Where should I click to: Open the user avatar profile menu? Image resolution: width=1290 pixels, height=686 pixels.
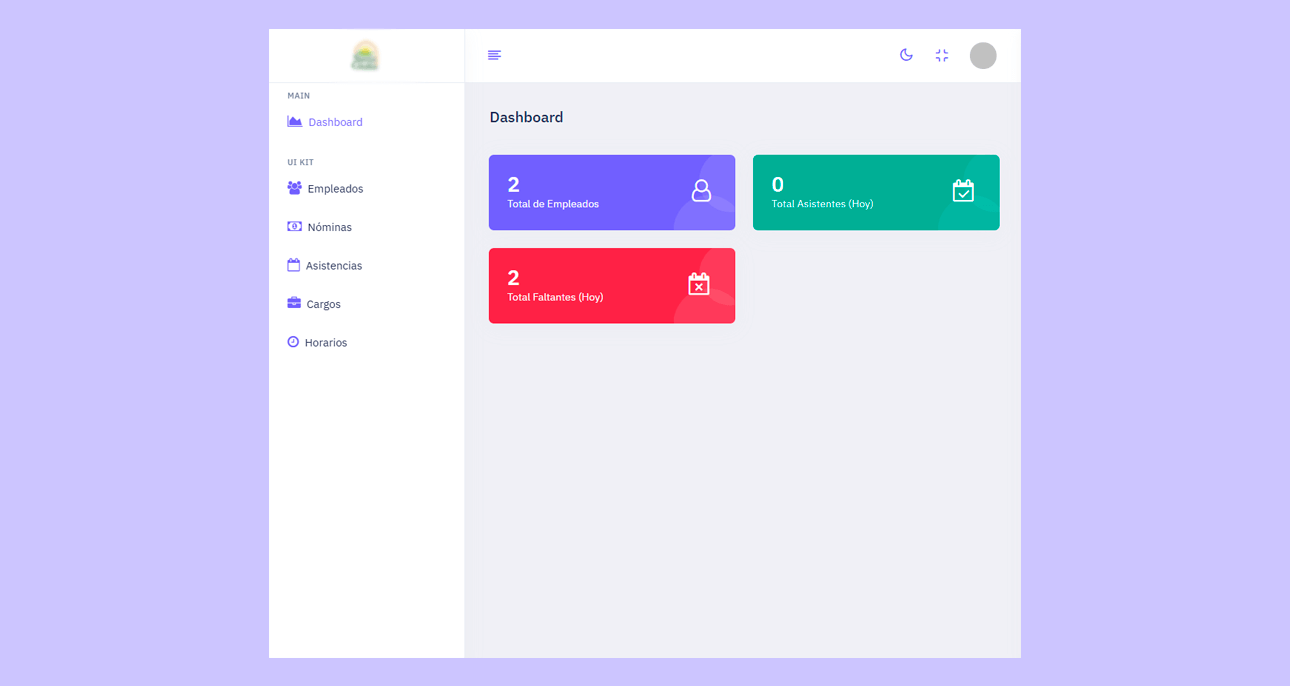click(x=983, y=55)
